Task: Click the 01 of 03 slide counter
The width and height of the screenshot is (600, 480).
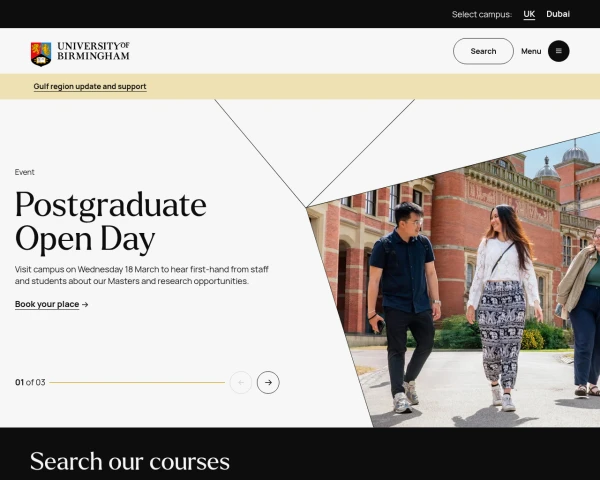Action: [30, 382]
